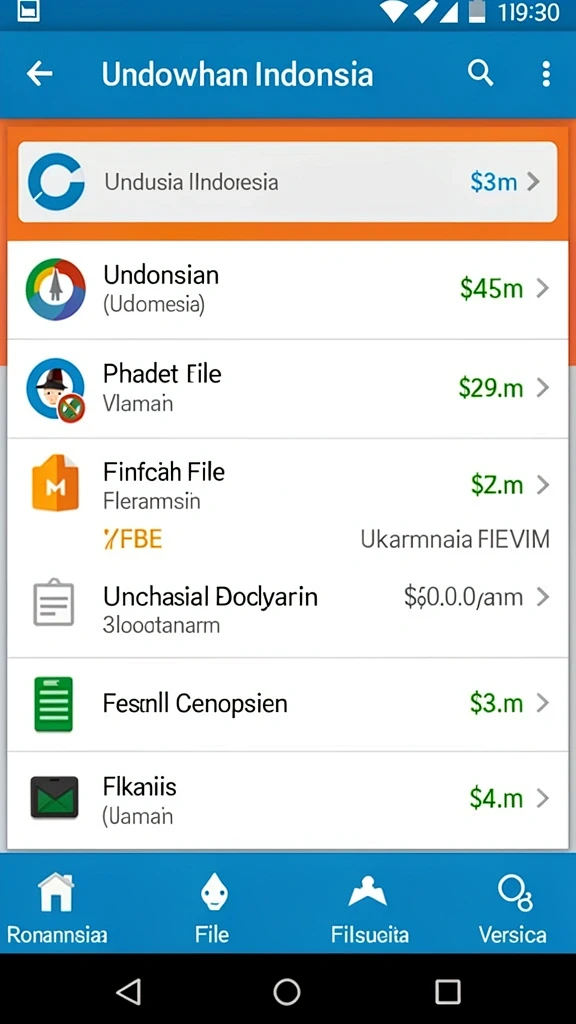This screenshot has height=1024, width=576.
Task: Switch to the File tab
Action: coord(212,909)
